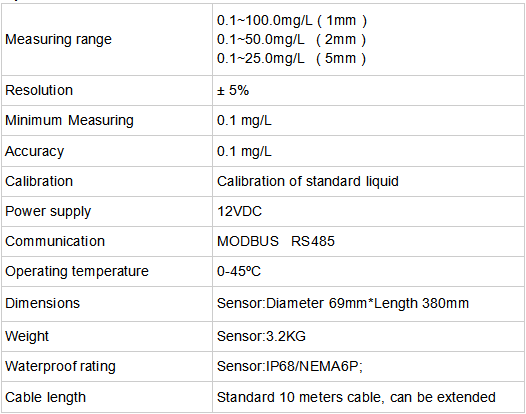Viewport: 526px width, 414px height.
Task: Click the Measuring range label cell
Action: 107,40
